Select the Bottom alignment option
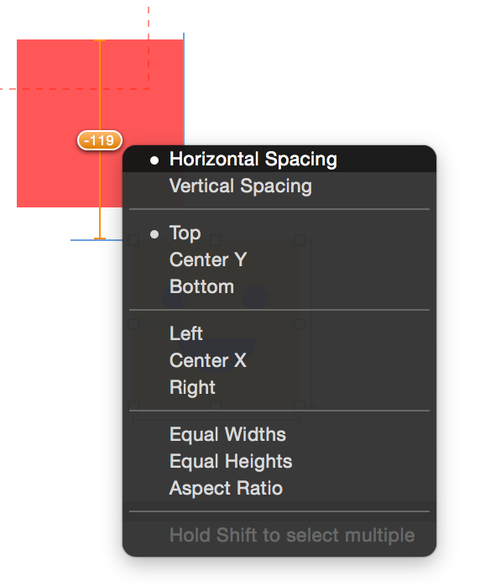Image resolution: width=480 pixels, height=587 pixels. pos(279,287)
